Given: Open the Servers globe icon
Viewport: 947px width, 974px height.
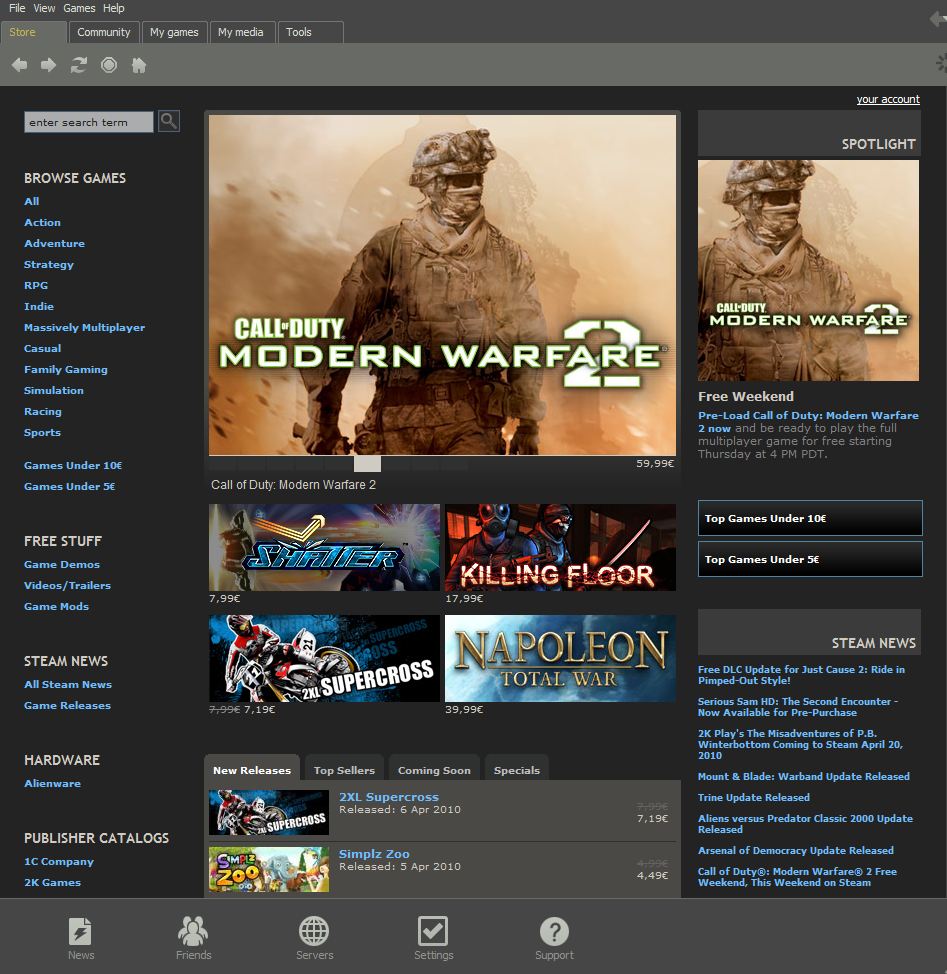Looking at the screenshot, I should [314, 939].
